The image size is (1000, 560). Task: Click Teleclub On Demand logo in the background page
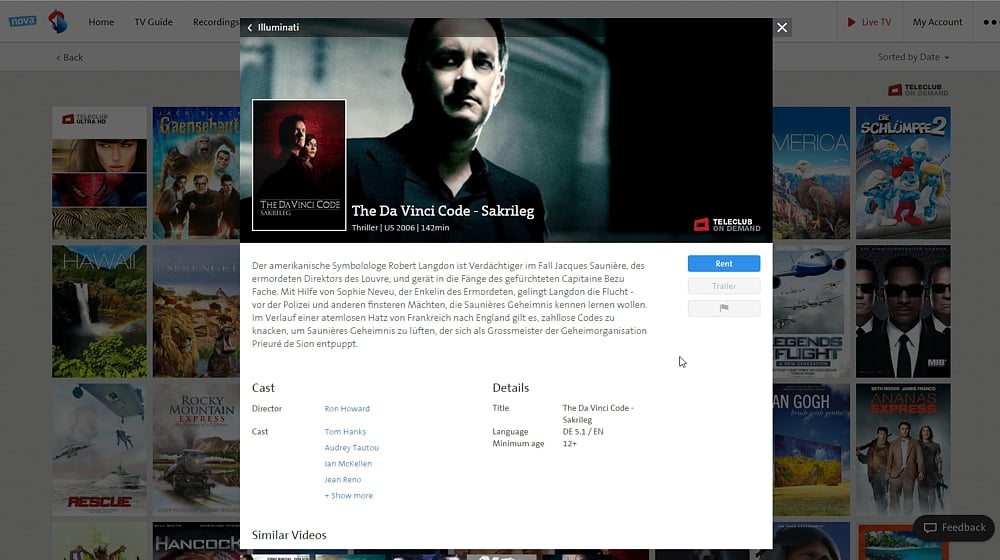[918, 90]
